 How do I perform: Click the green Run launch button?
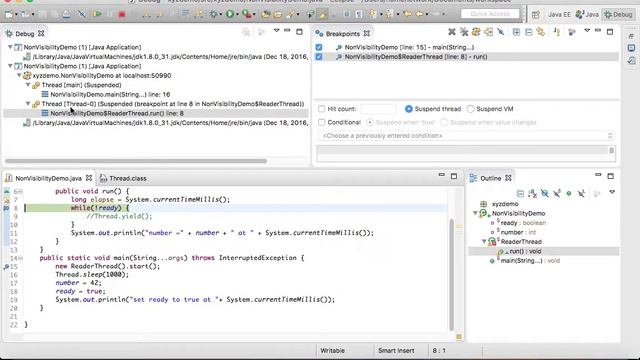coord(230,14)
